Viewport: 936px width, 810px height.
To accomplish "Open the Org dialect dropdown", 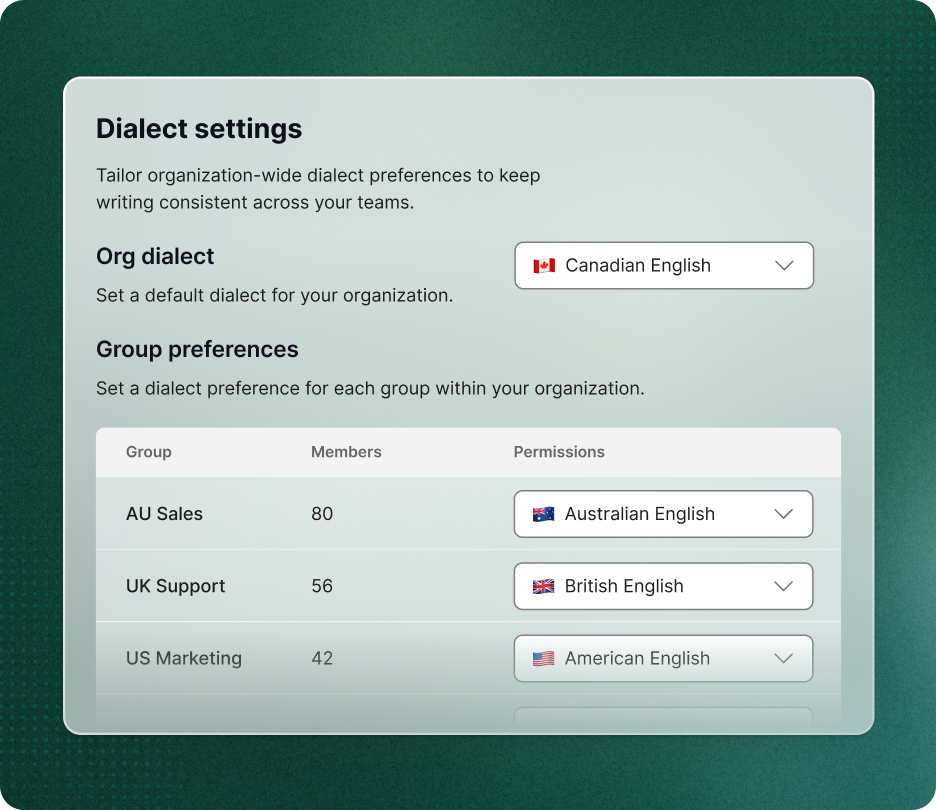I will point(663,265).
